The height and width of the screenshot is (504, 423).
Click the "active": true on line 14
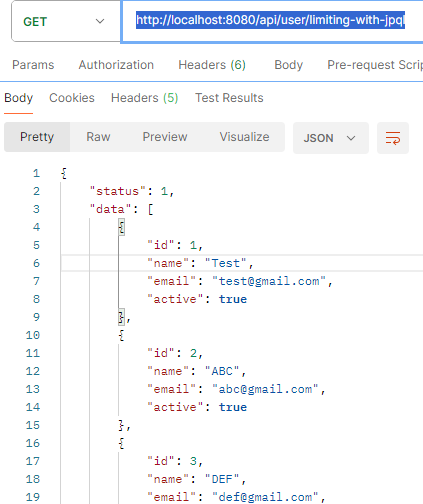tap(197, 407)
